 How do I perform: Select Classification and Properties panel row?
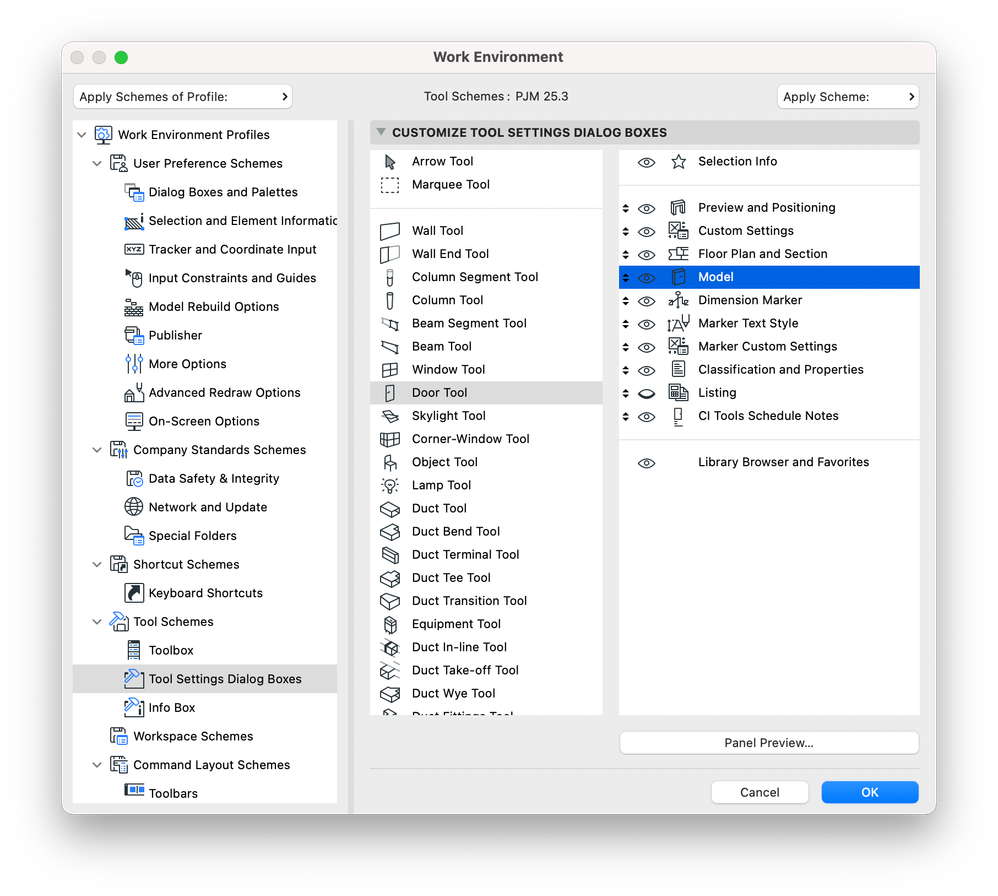click(769, 370)
